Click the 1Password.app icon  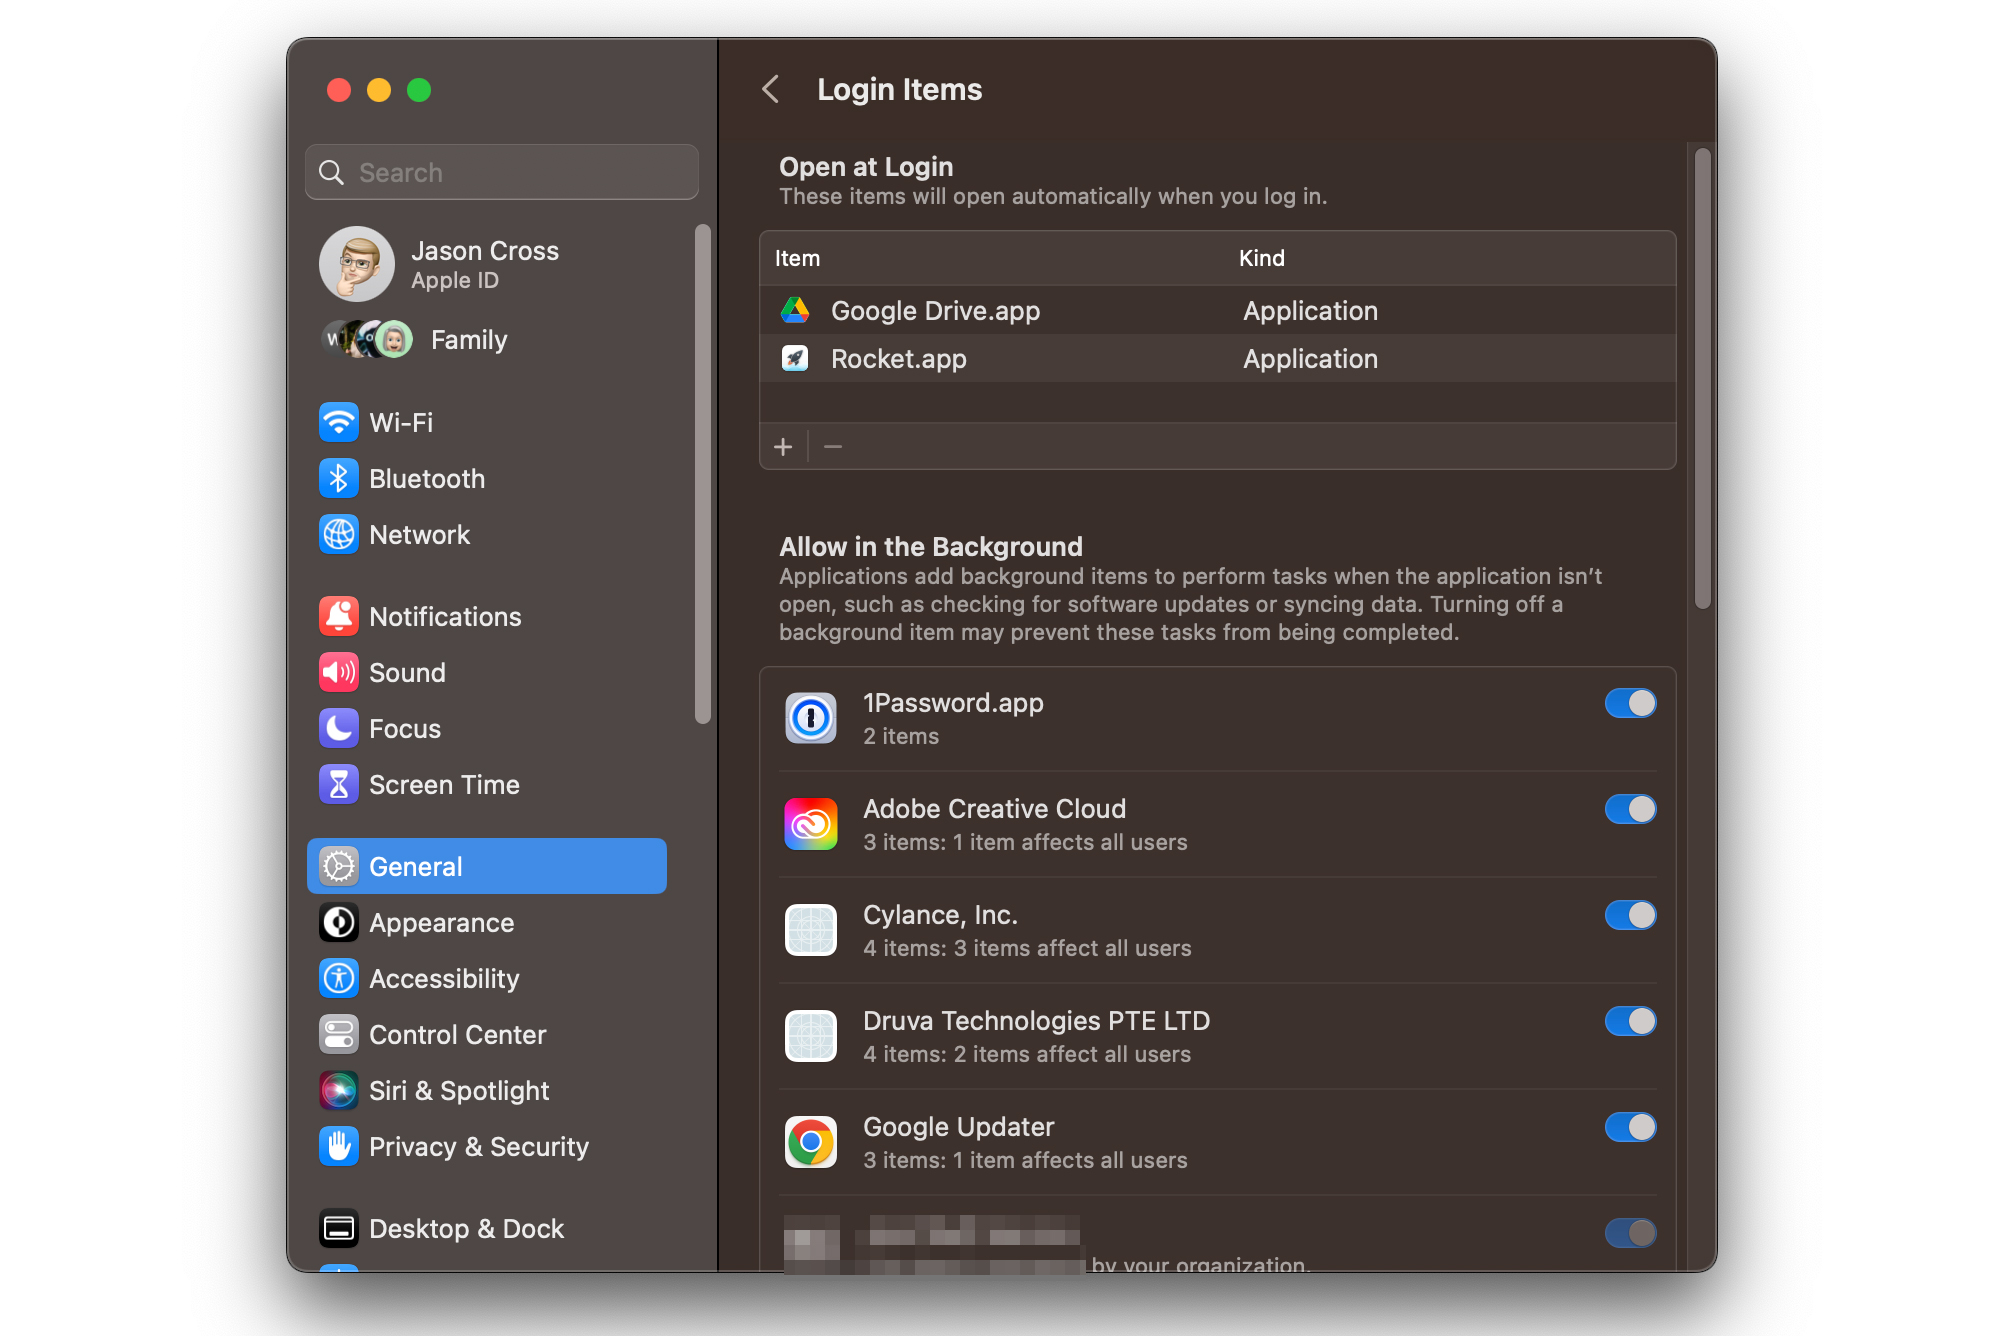tap(812, 719)
